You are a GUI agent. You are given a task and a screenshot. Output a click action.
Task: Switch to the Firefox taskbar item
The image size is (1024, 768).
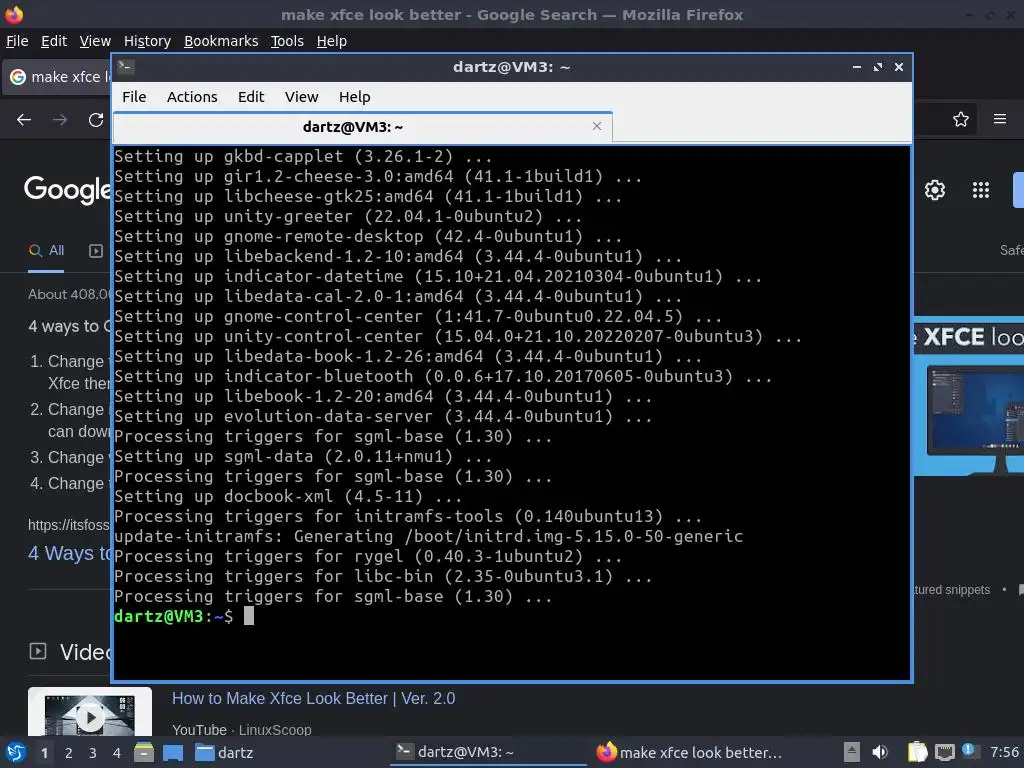(689, 752)
